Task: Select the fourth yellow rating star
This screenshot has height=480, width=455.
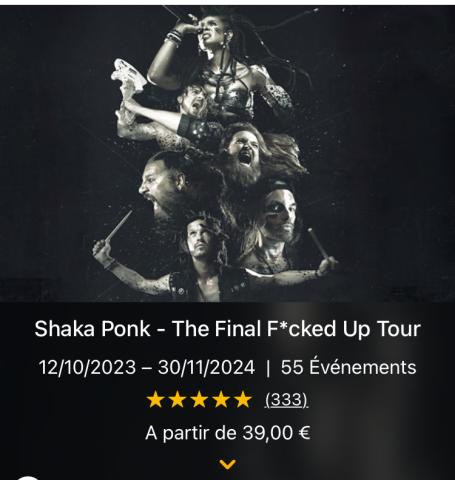Action: 221,400
